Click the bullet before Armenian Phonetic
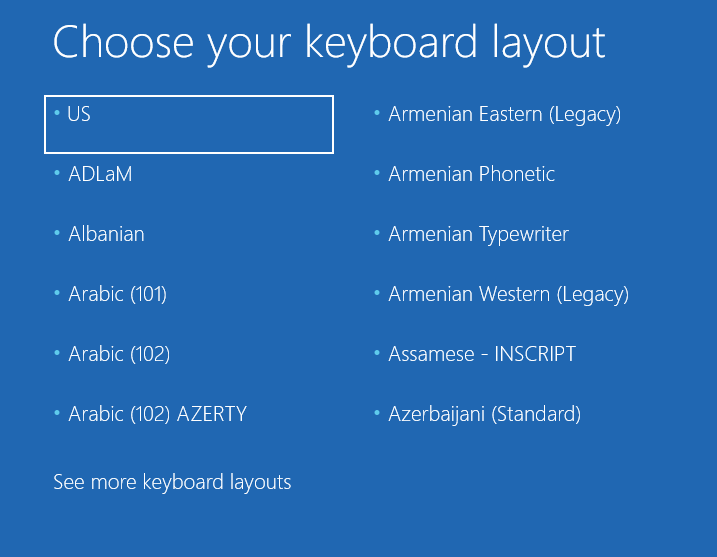The width and height of the screenshot is (717, 557). 377,174
